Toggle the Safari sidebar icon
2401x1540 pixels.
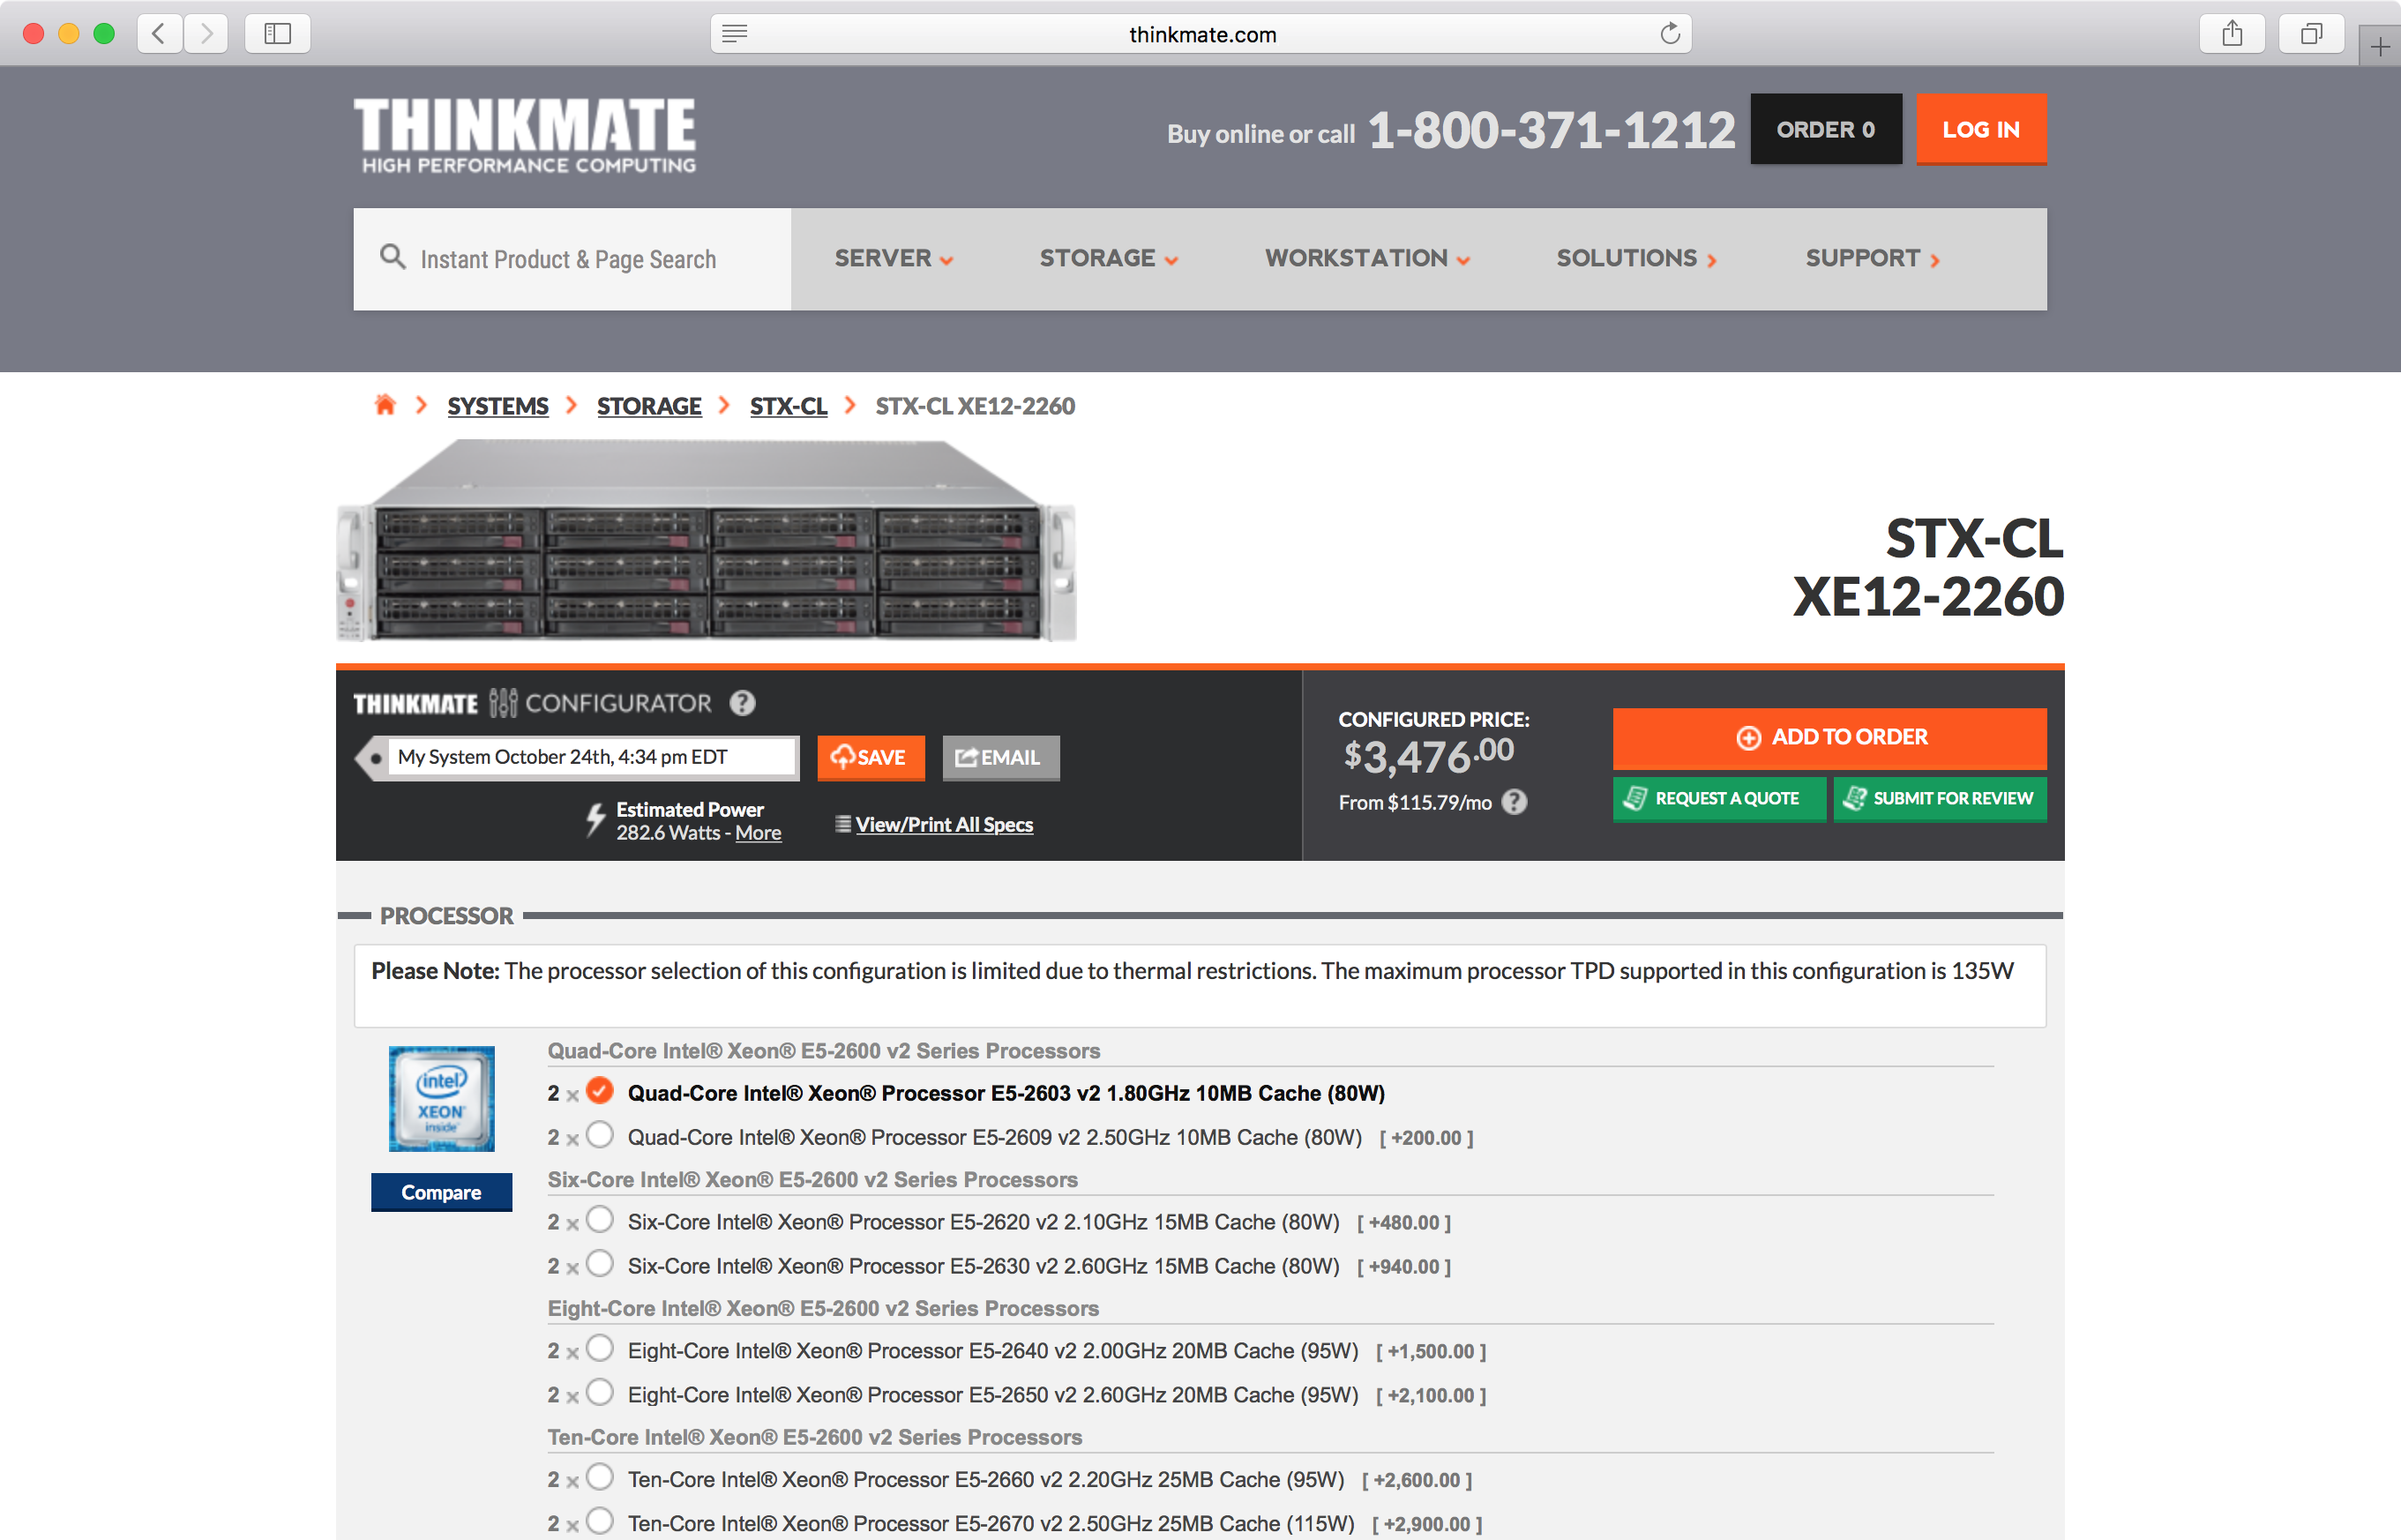click(x=277, y=34)
